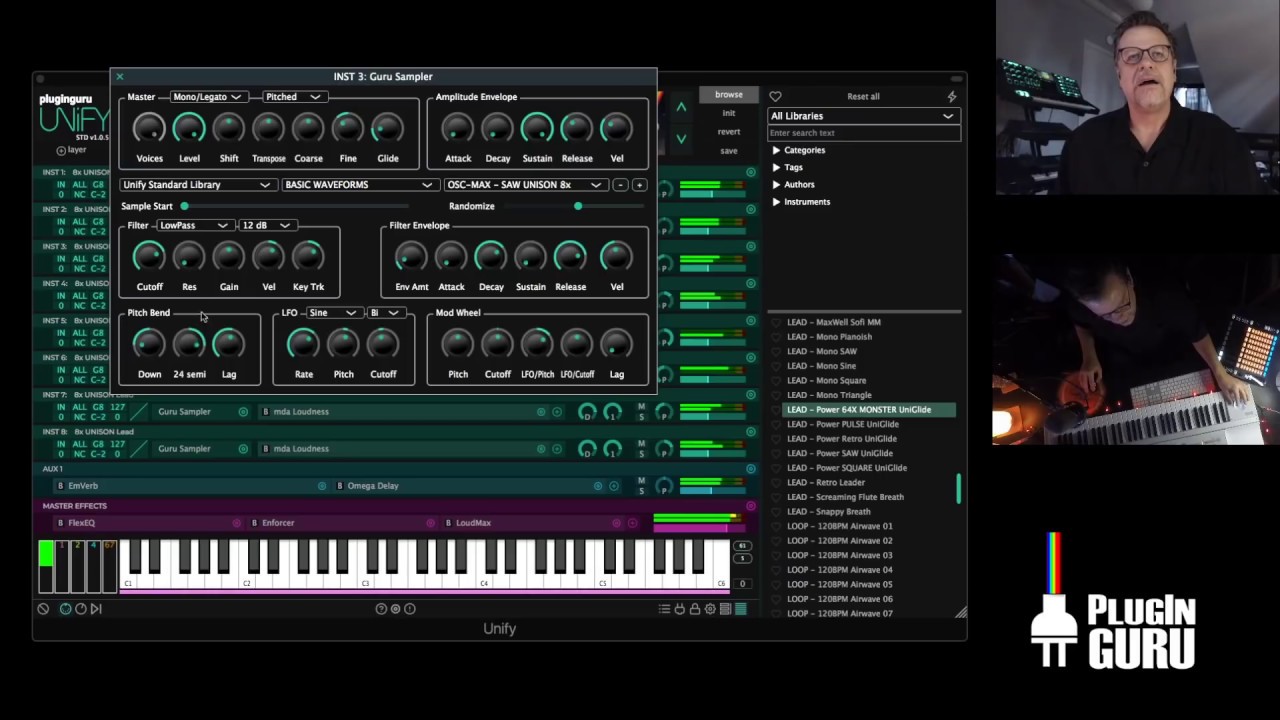Screen dimensions: 1280x720
Task: Add master effect plus icon after LoudMax
Action: pyautogui.click(x=632, y=523)
